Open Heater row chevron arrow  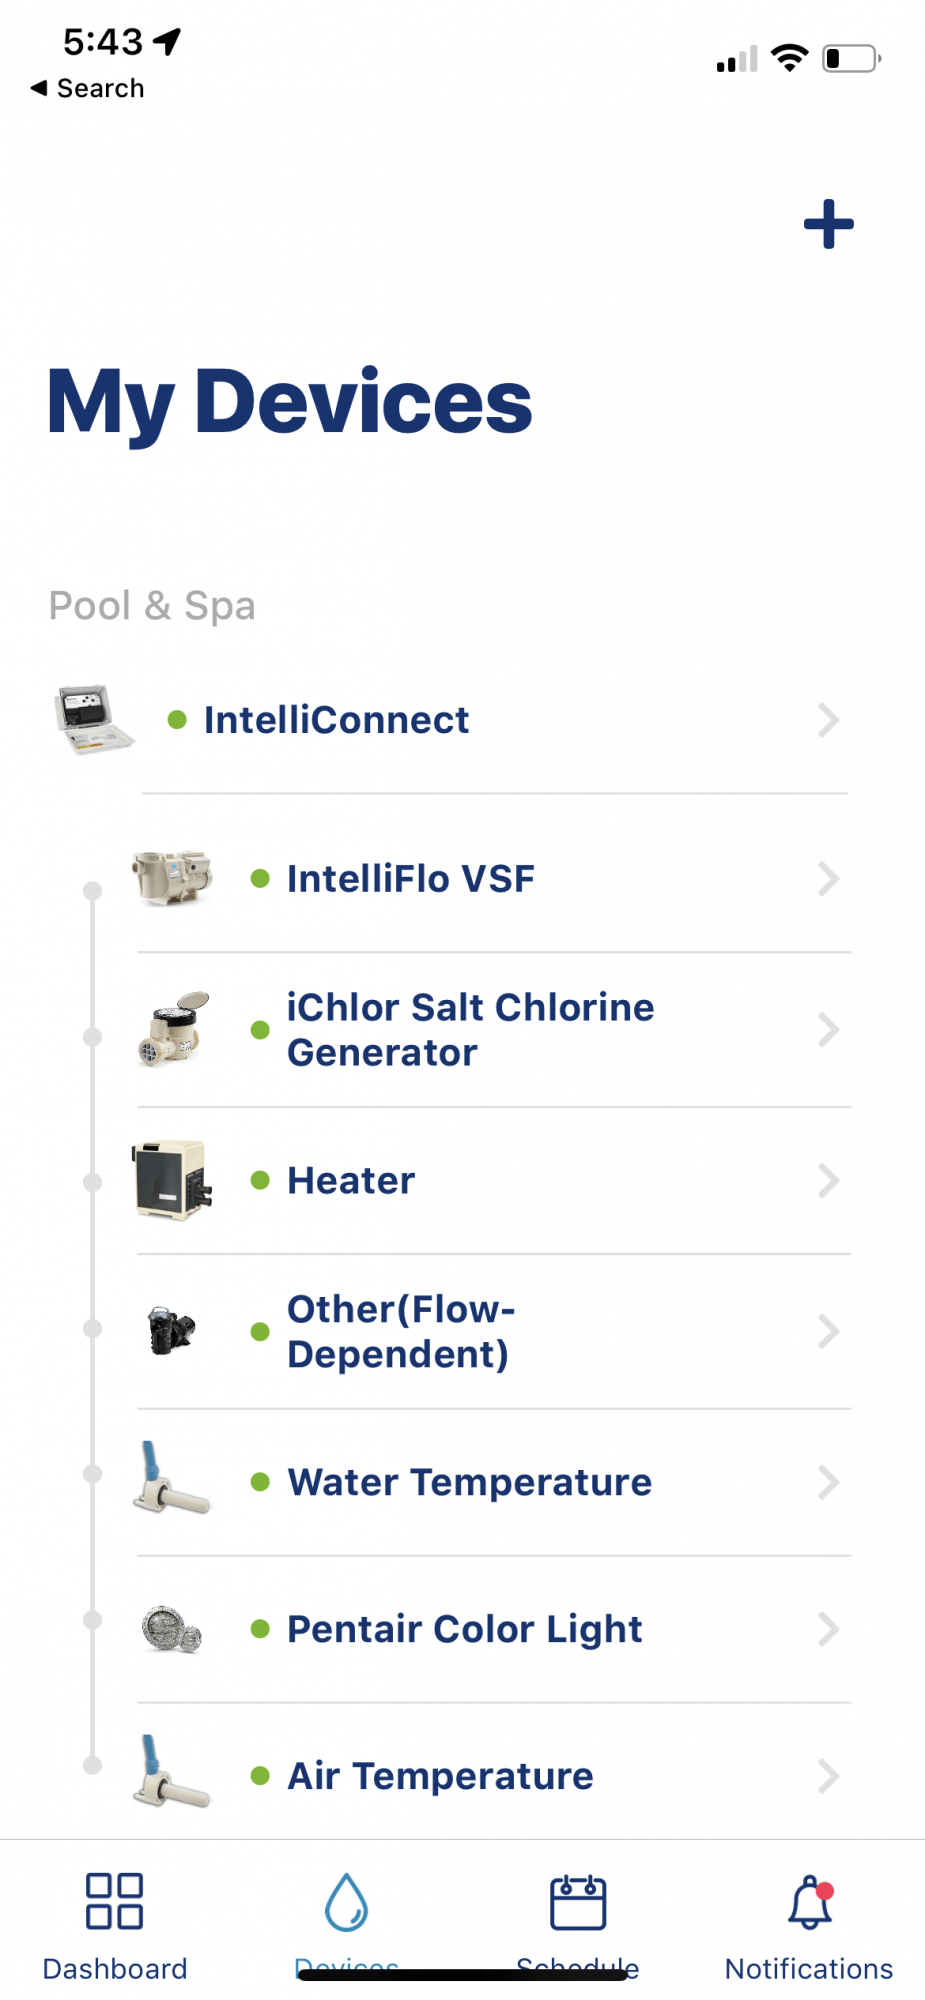coord(828,1181)
